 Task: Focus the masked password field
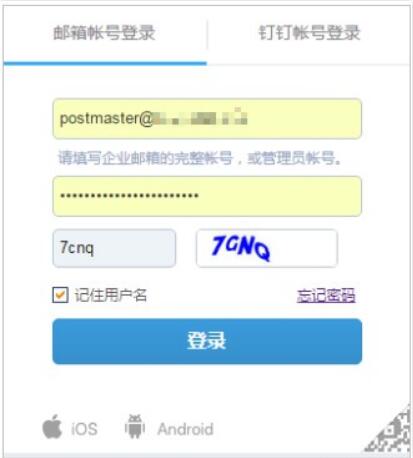click(207, 196)
